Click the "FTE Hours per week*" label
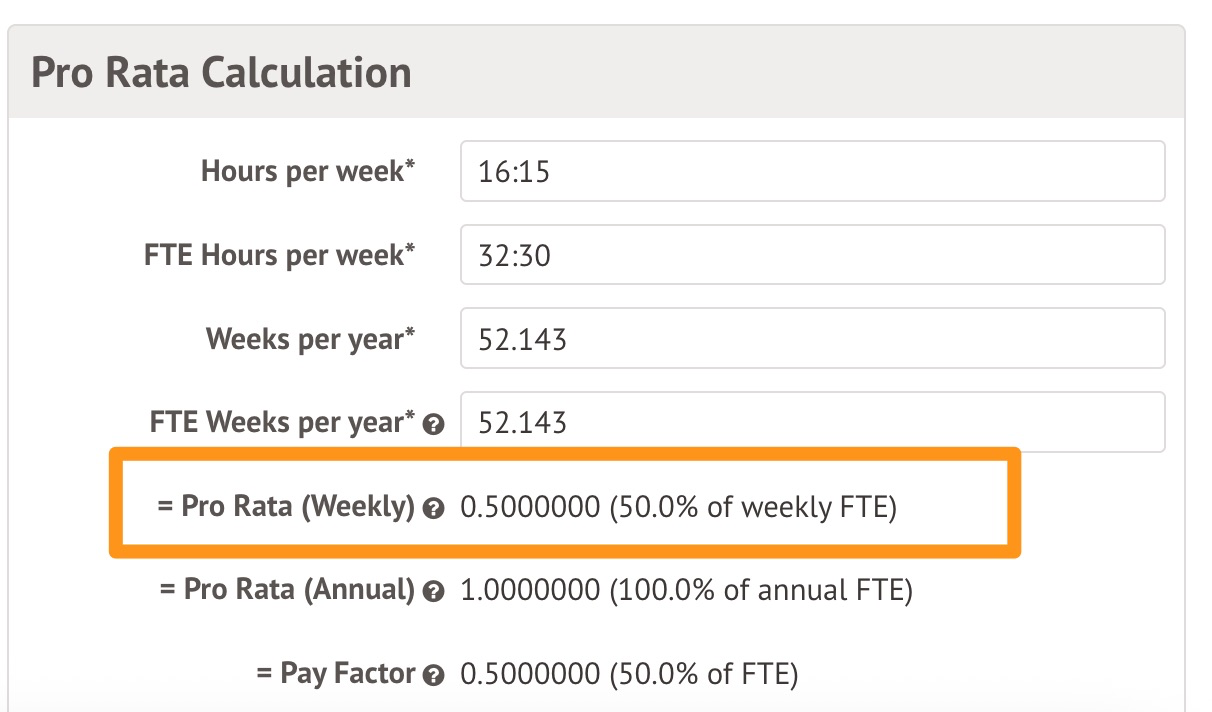Screen dimensions: 1212x712 [279, 255]
